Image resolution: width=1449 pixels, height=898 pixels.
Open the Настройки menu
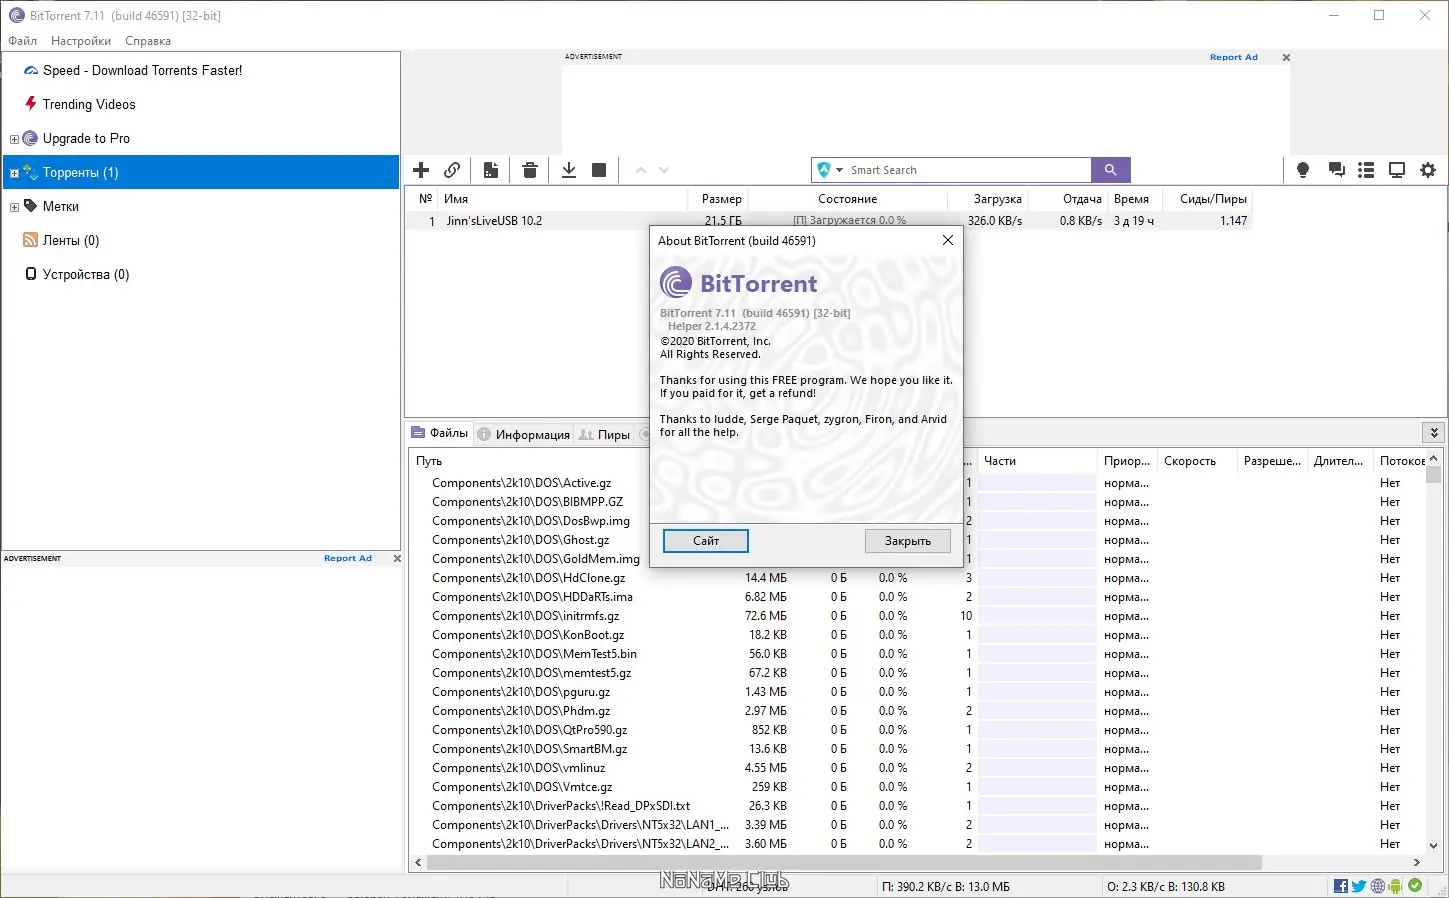[81, 41]
